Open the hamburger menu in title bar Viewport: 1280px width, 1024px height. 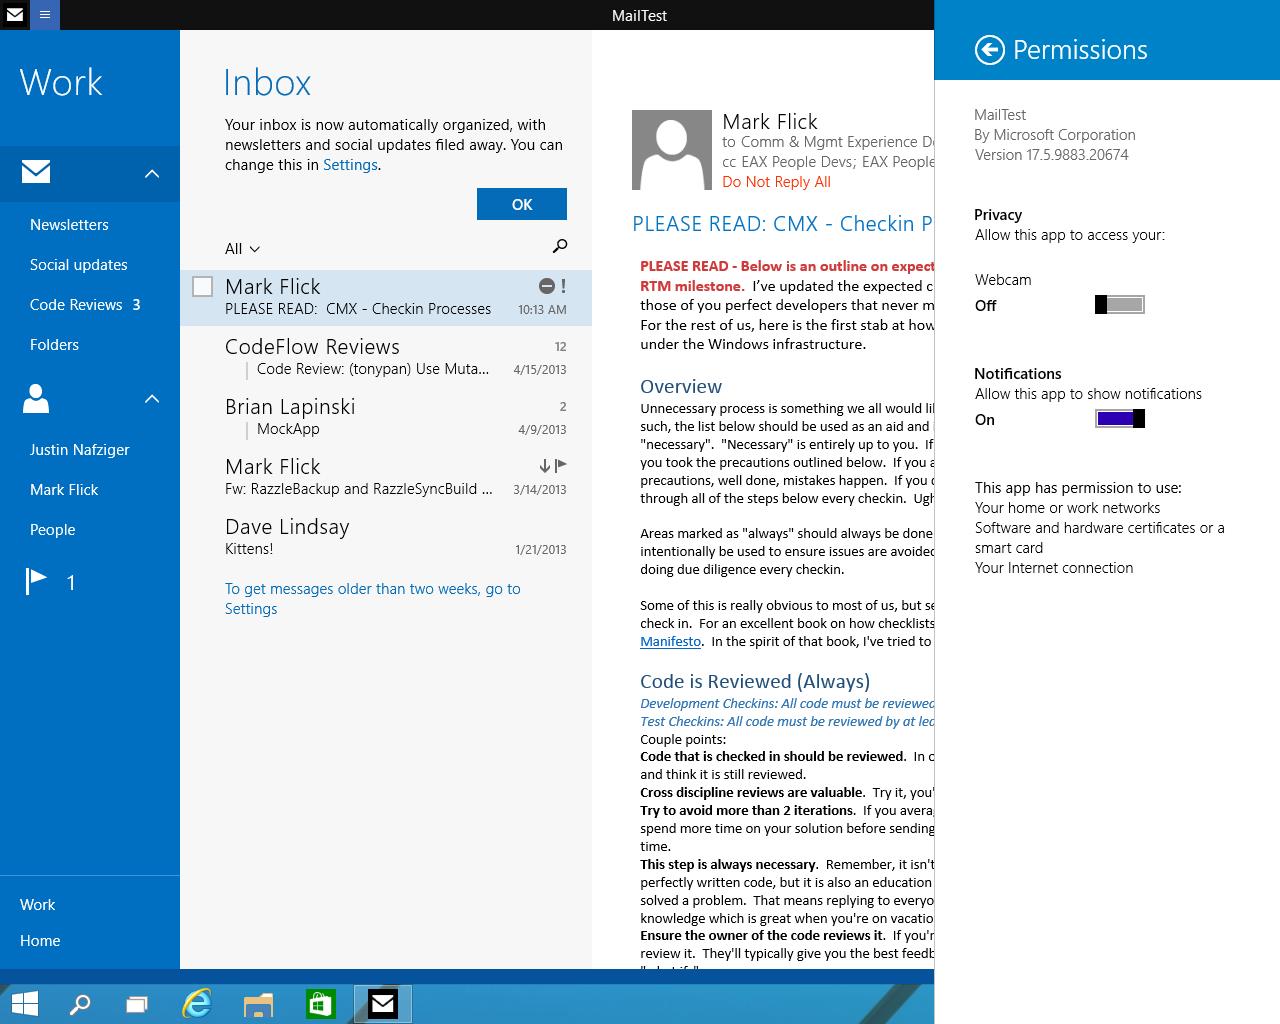[x=45, y=15]
